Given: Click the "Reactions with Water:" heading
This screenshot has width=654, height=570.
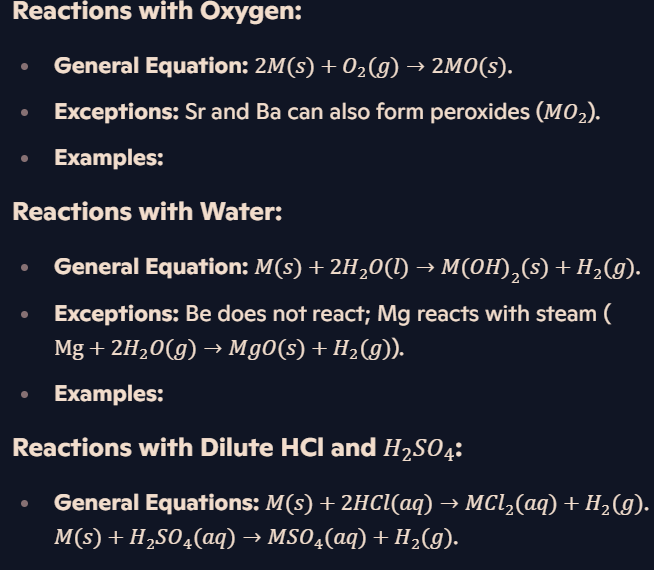Looking at the screenshot, I should [147, 211].
